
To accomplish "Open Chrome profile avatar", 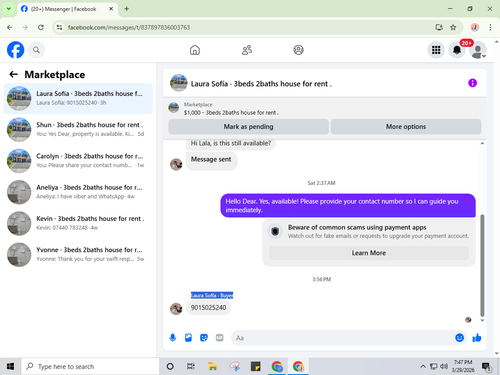I will pyautogui.click(x=475, y=27).
